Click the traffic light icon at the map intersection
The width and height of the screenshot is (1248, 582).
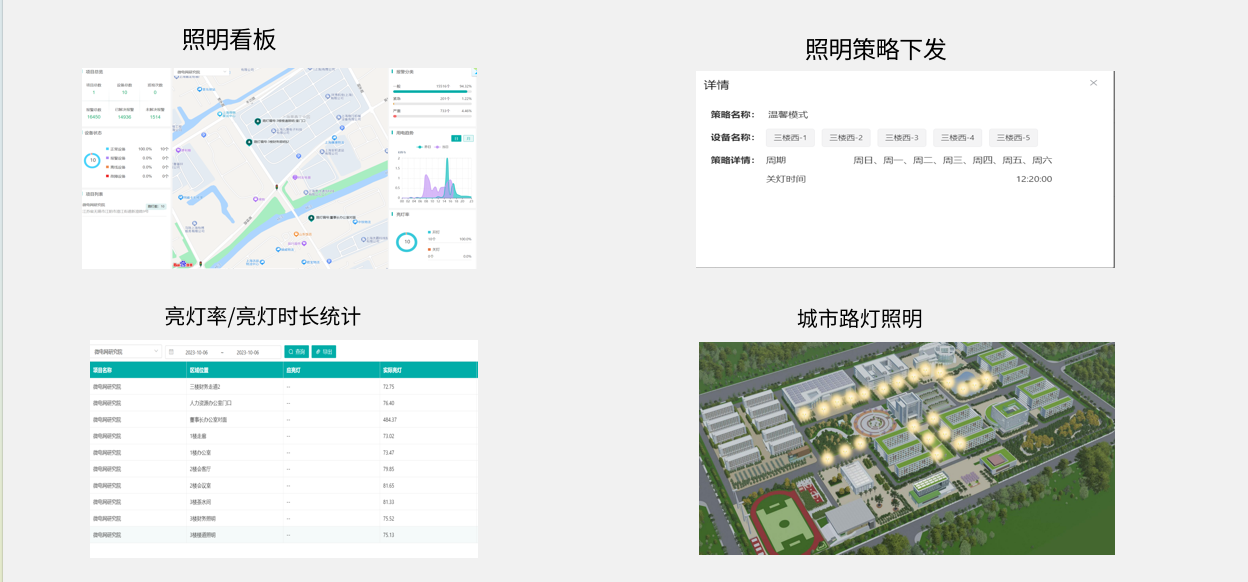click(x=277, y=187)
